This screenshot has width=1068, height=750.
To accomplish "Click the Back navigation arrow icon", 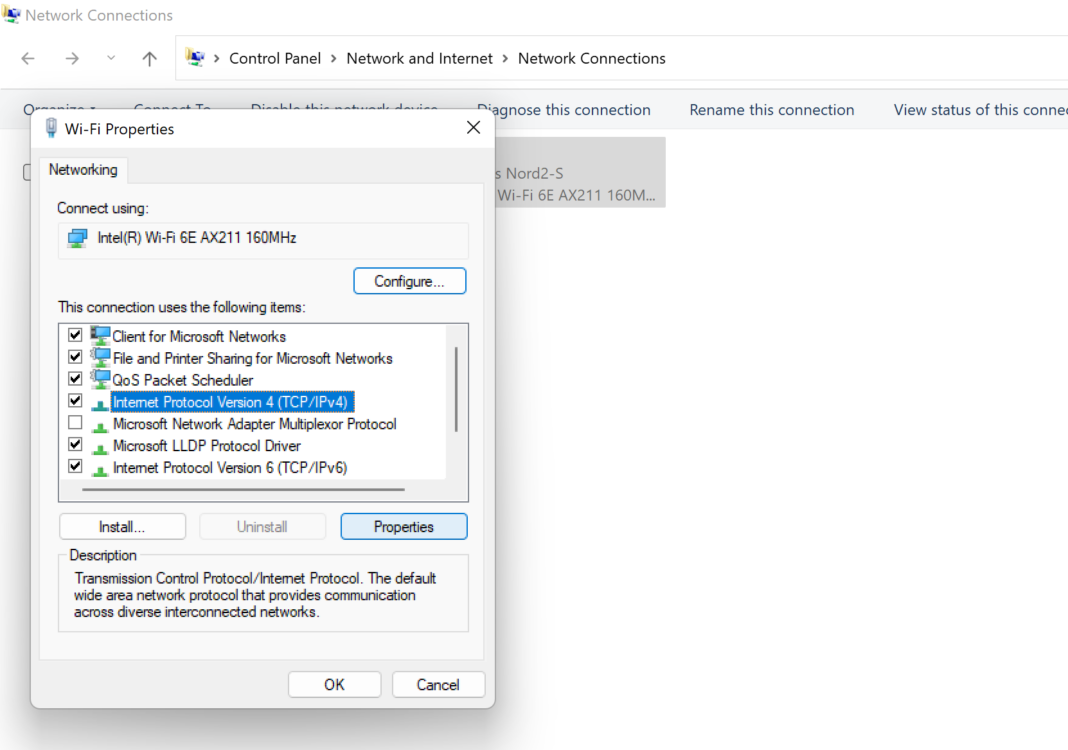I will click(x=27, y=58).
